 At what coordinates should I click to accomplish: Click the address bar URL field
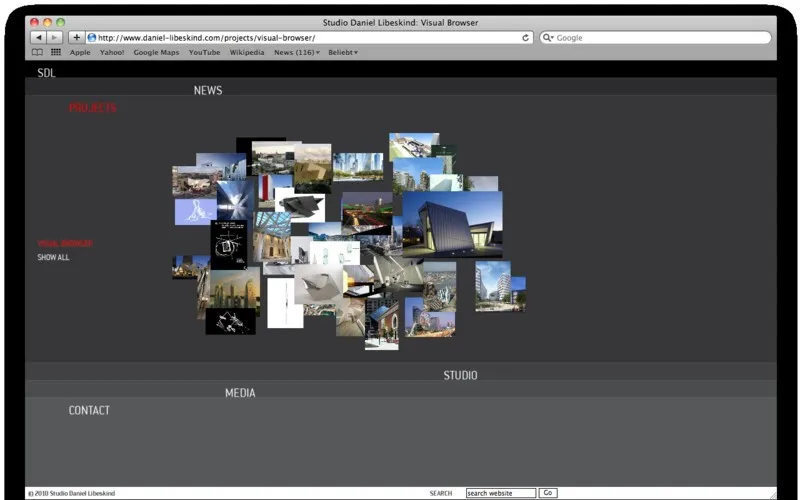click(x=309, y=38)
